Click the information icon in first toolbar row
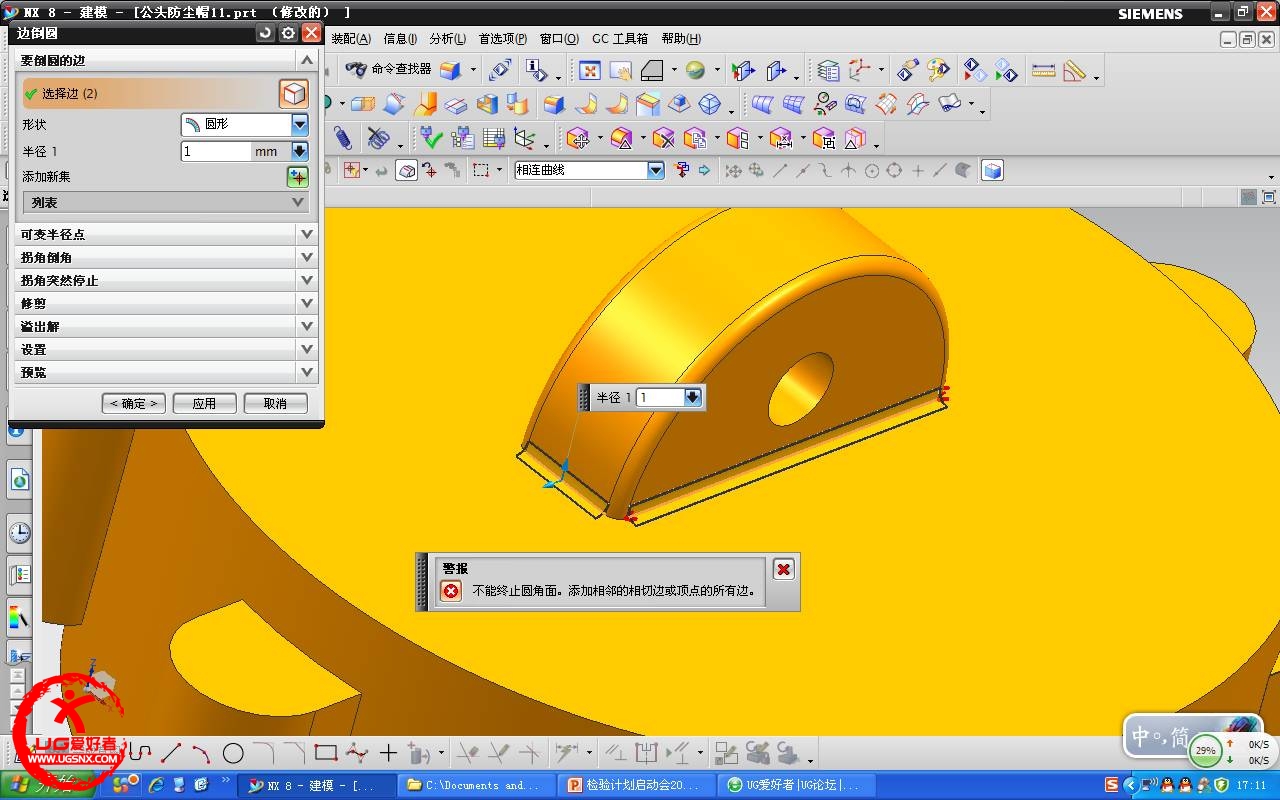 coord(536,70)
